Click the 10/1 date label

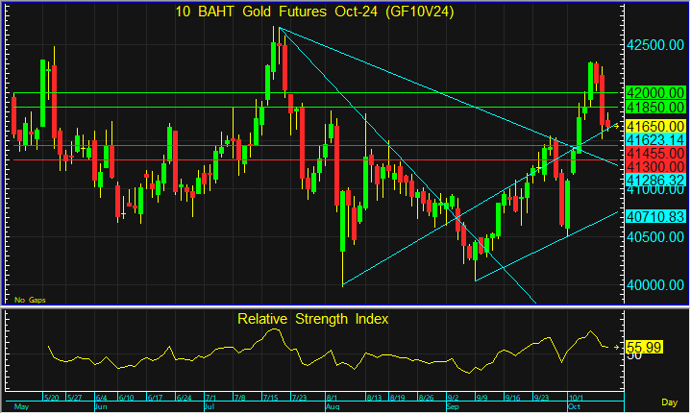click(576, 398)
